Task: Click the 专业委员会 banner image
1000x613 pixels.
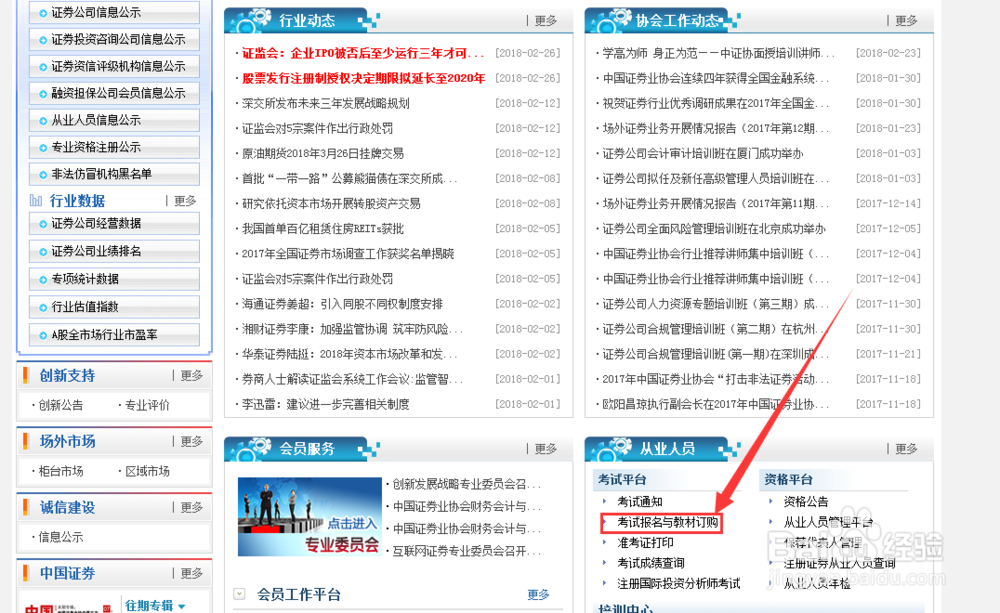Action: 309,516
